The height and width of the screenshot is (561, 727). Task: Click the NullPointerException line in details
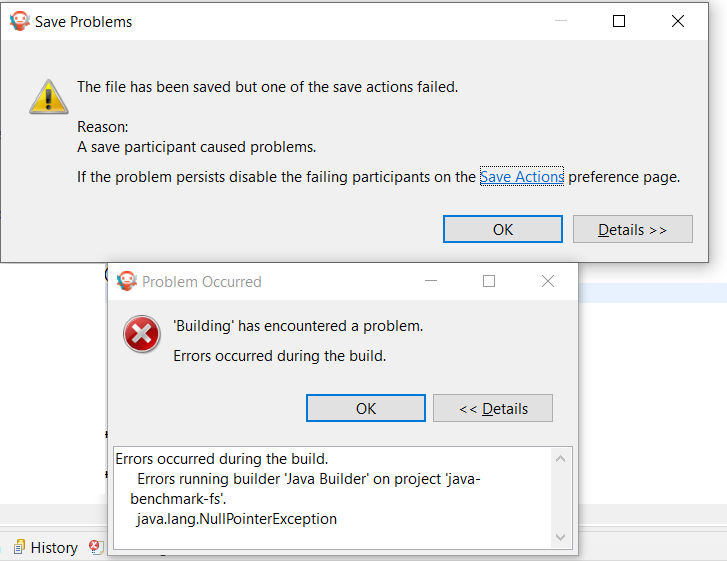pyautogui.click(x=237, y=519)
